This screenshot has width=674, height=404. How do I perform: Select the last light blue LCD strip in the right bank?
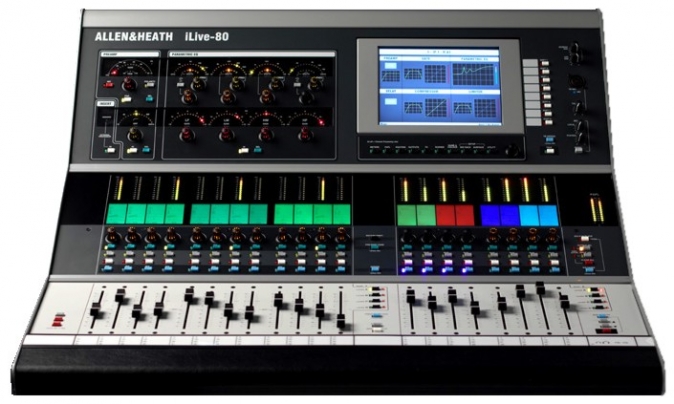[x=548, y=216]
